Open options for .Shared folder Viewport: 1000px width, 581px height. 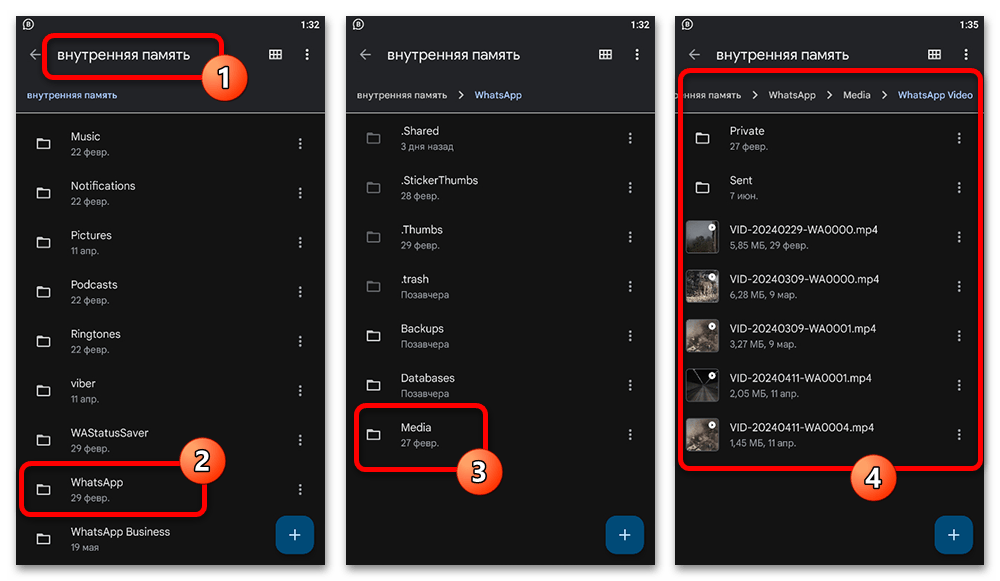pyautogui.click(x=630, y=138)
